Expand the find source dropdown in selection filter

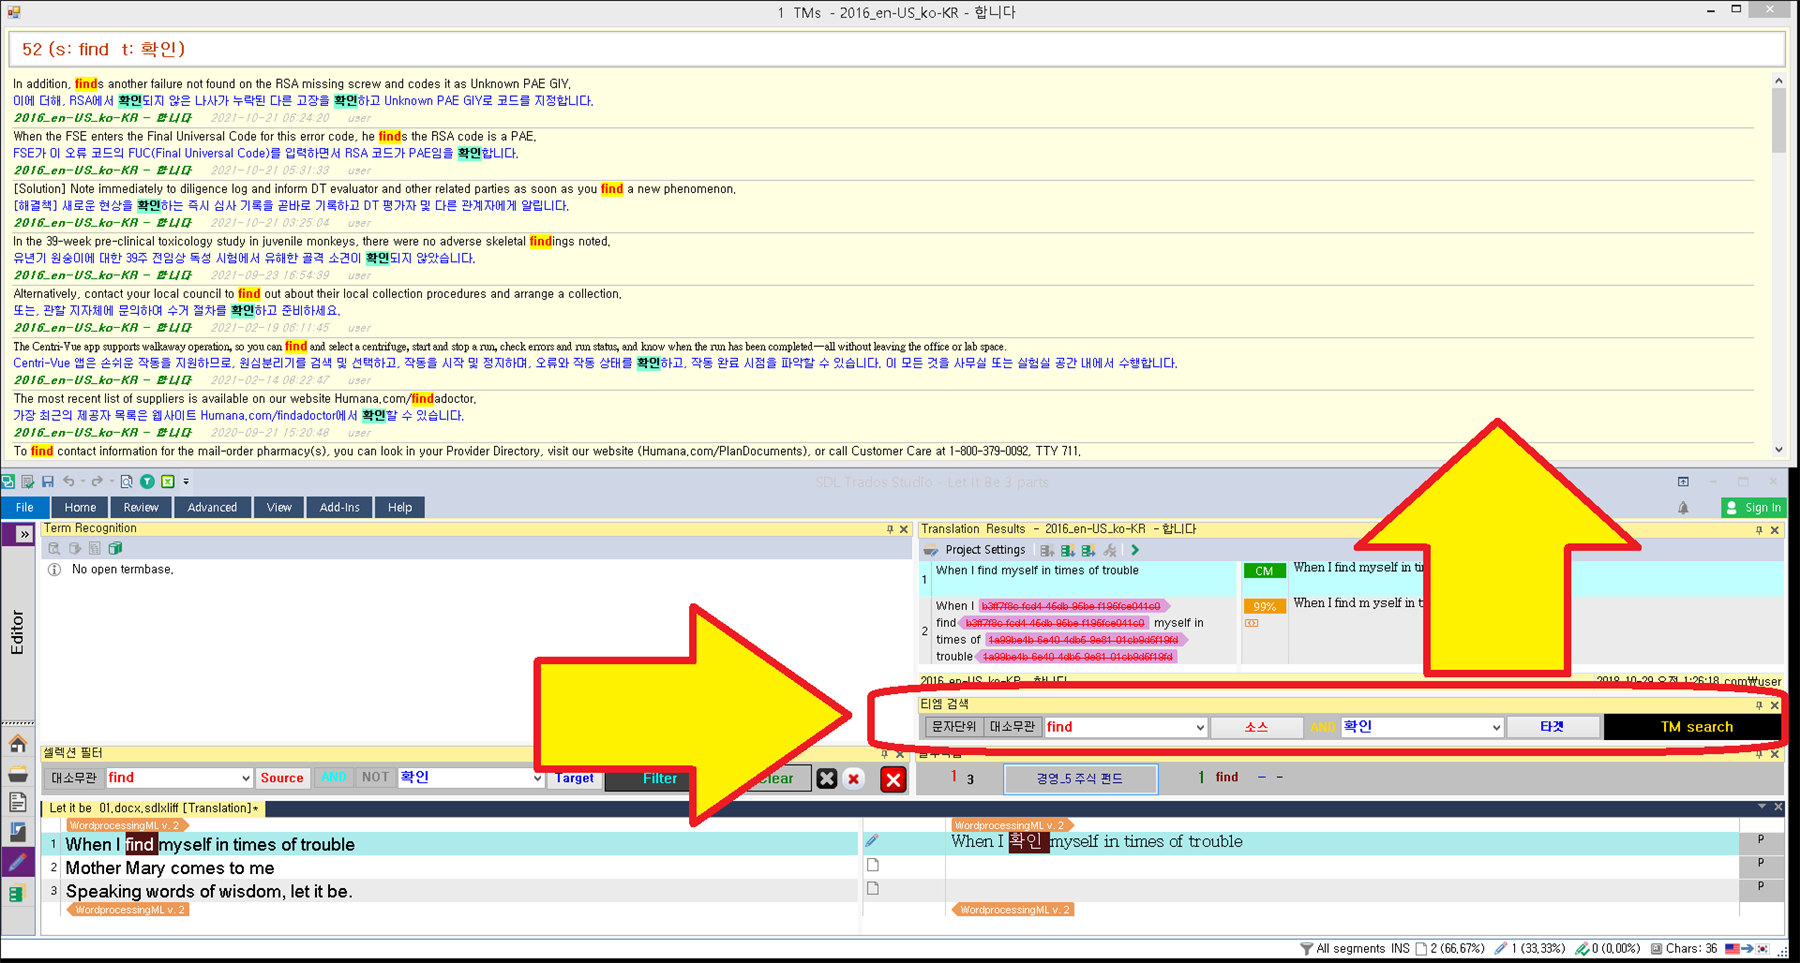coord(245,778)
